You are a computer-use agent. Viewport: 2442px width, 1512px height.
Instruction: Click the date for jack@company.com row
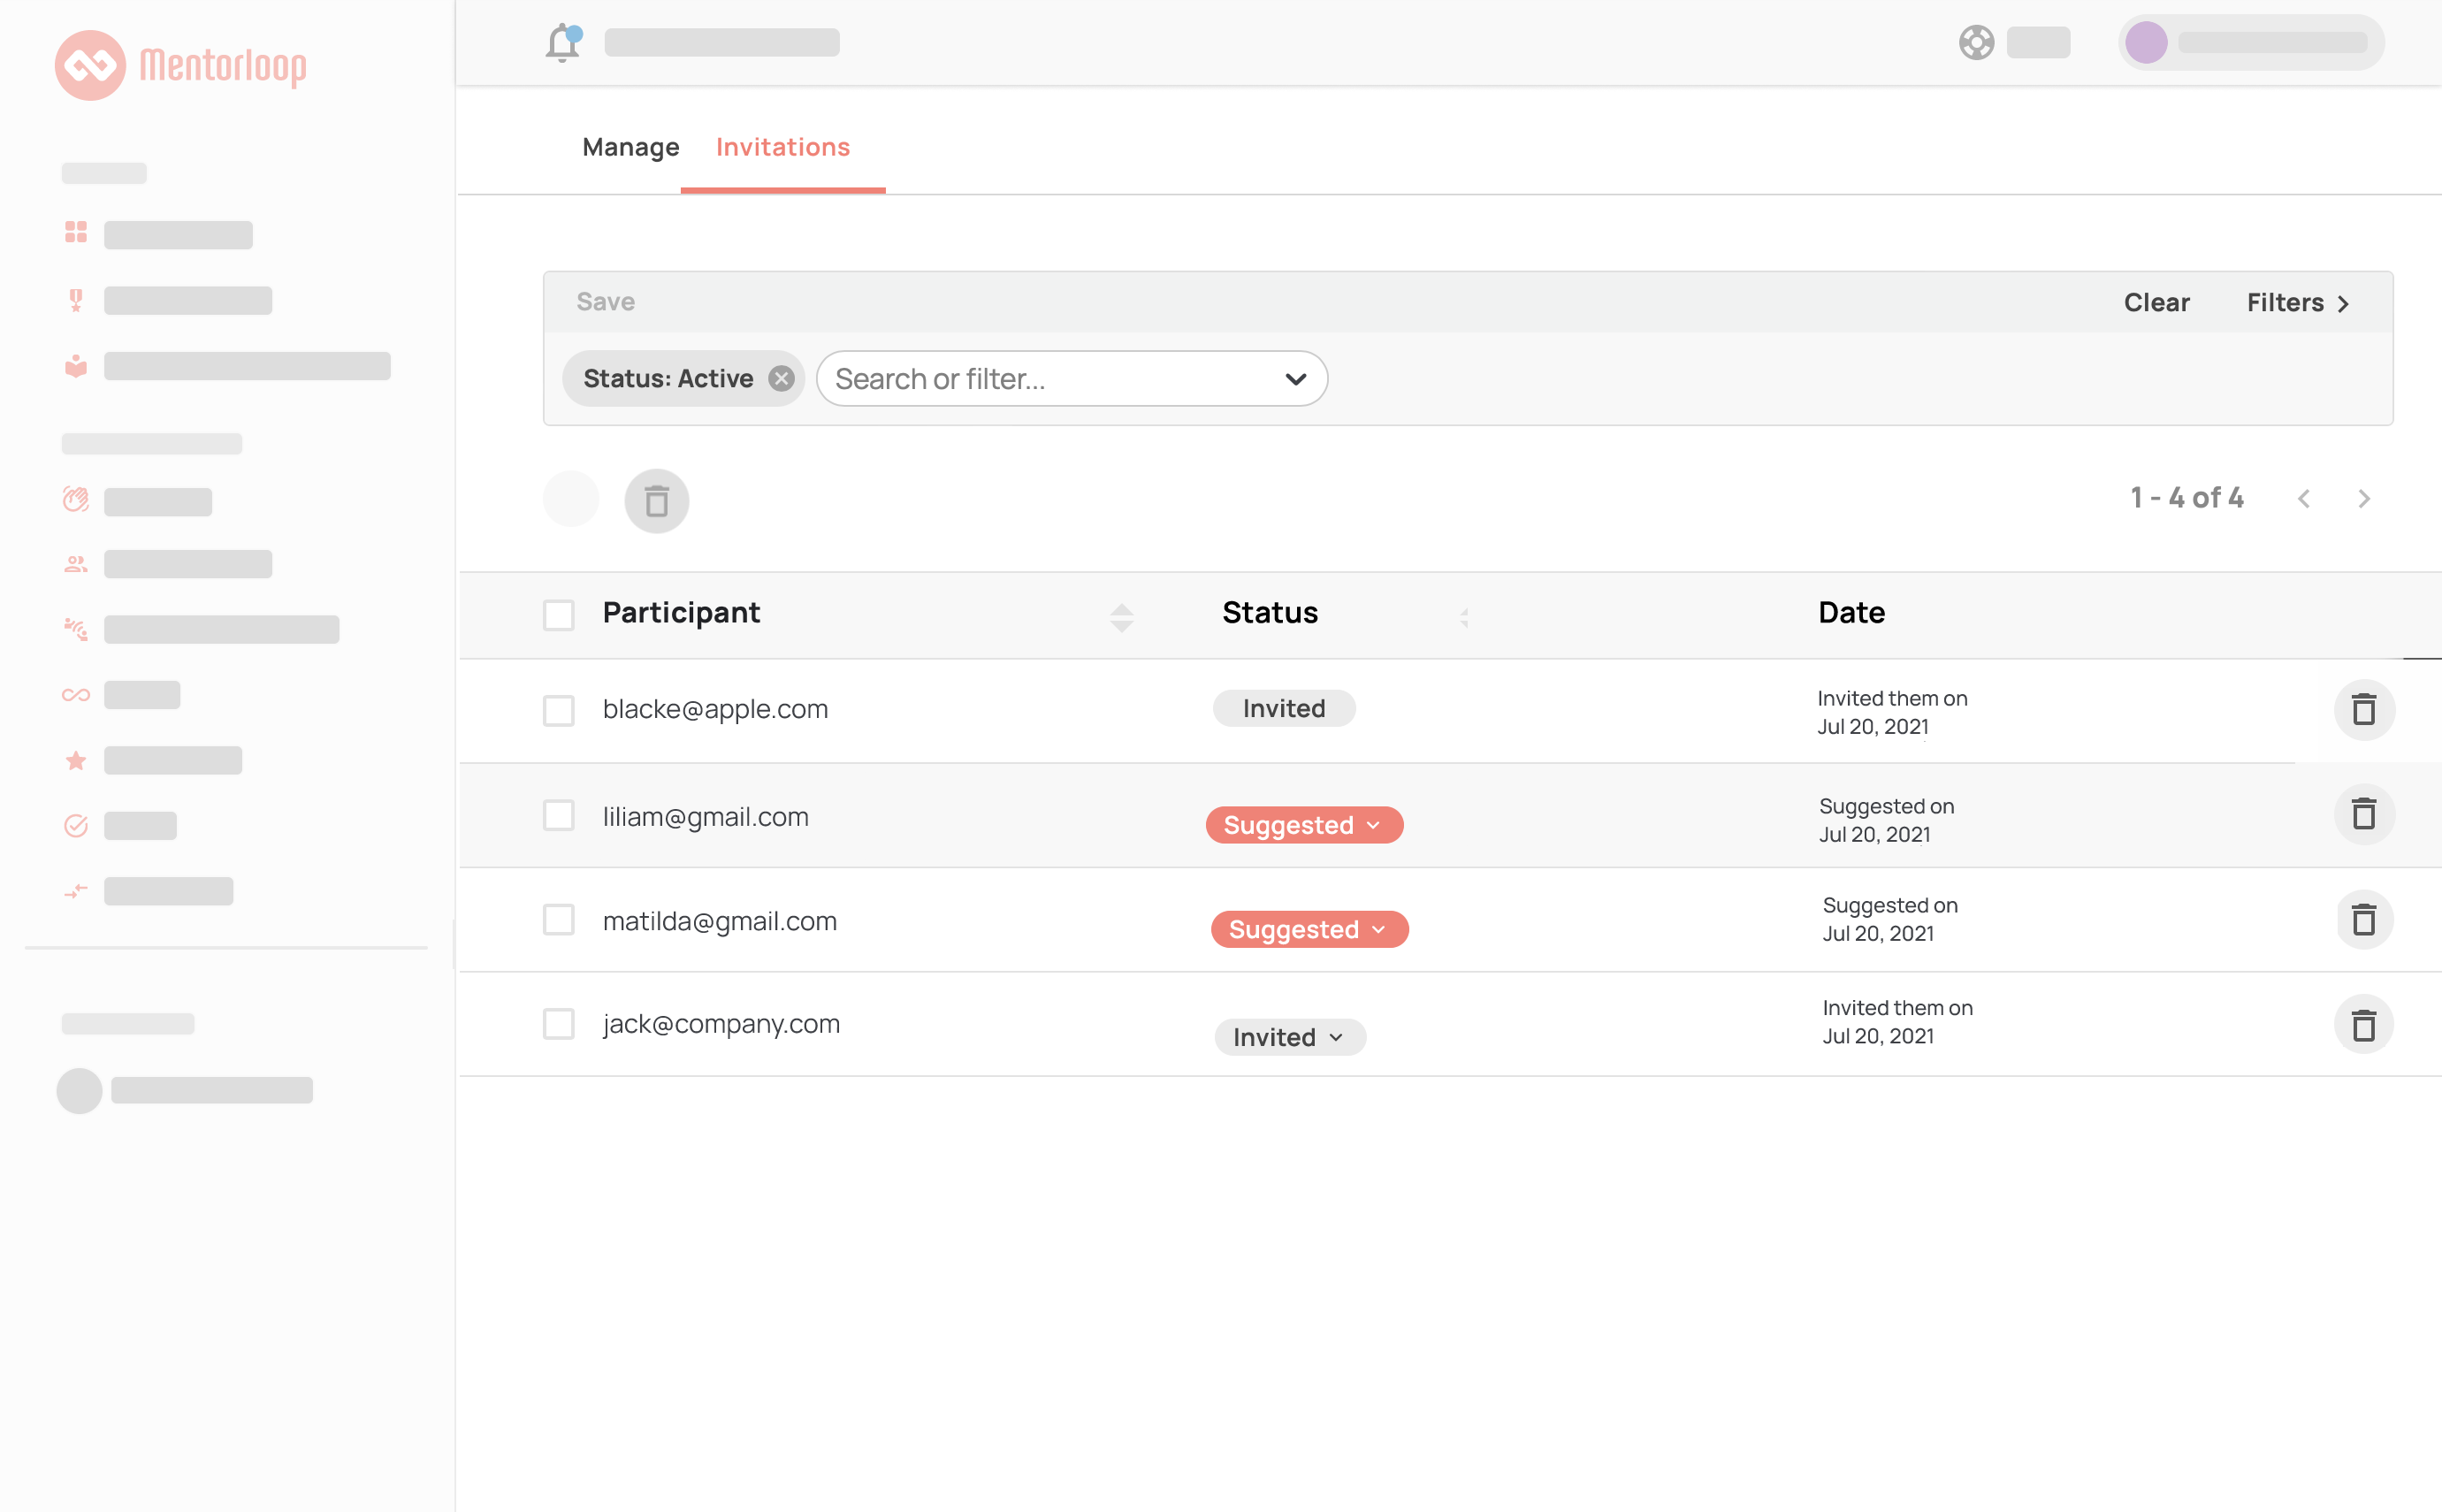click(1897, 1022)
